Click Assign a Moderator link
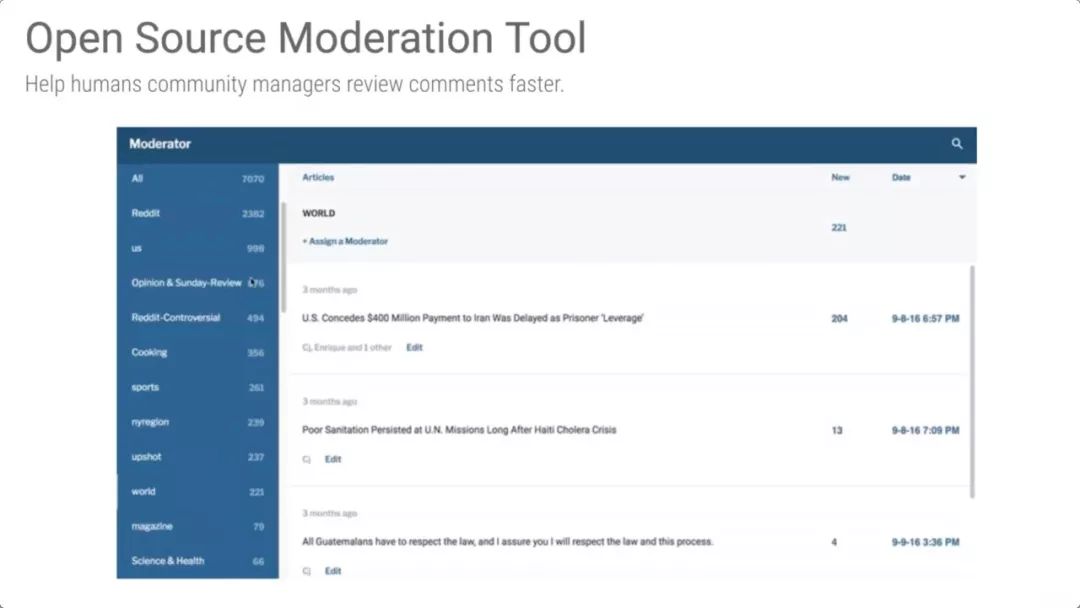The height and width of the screenshot is (608, 1080). pos(345,241)
